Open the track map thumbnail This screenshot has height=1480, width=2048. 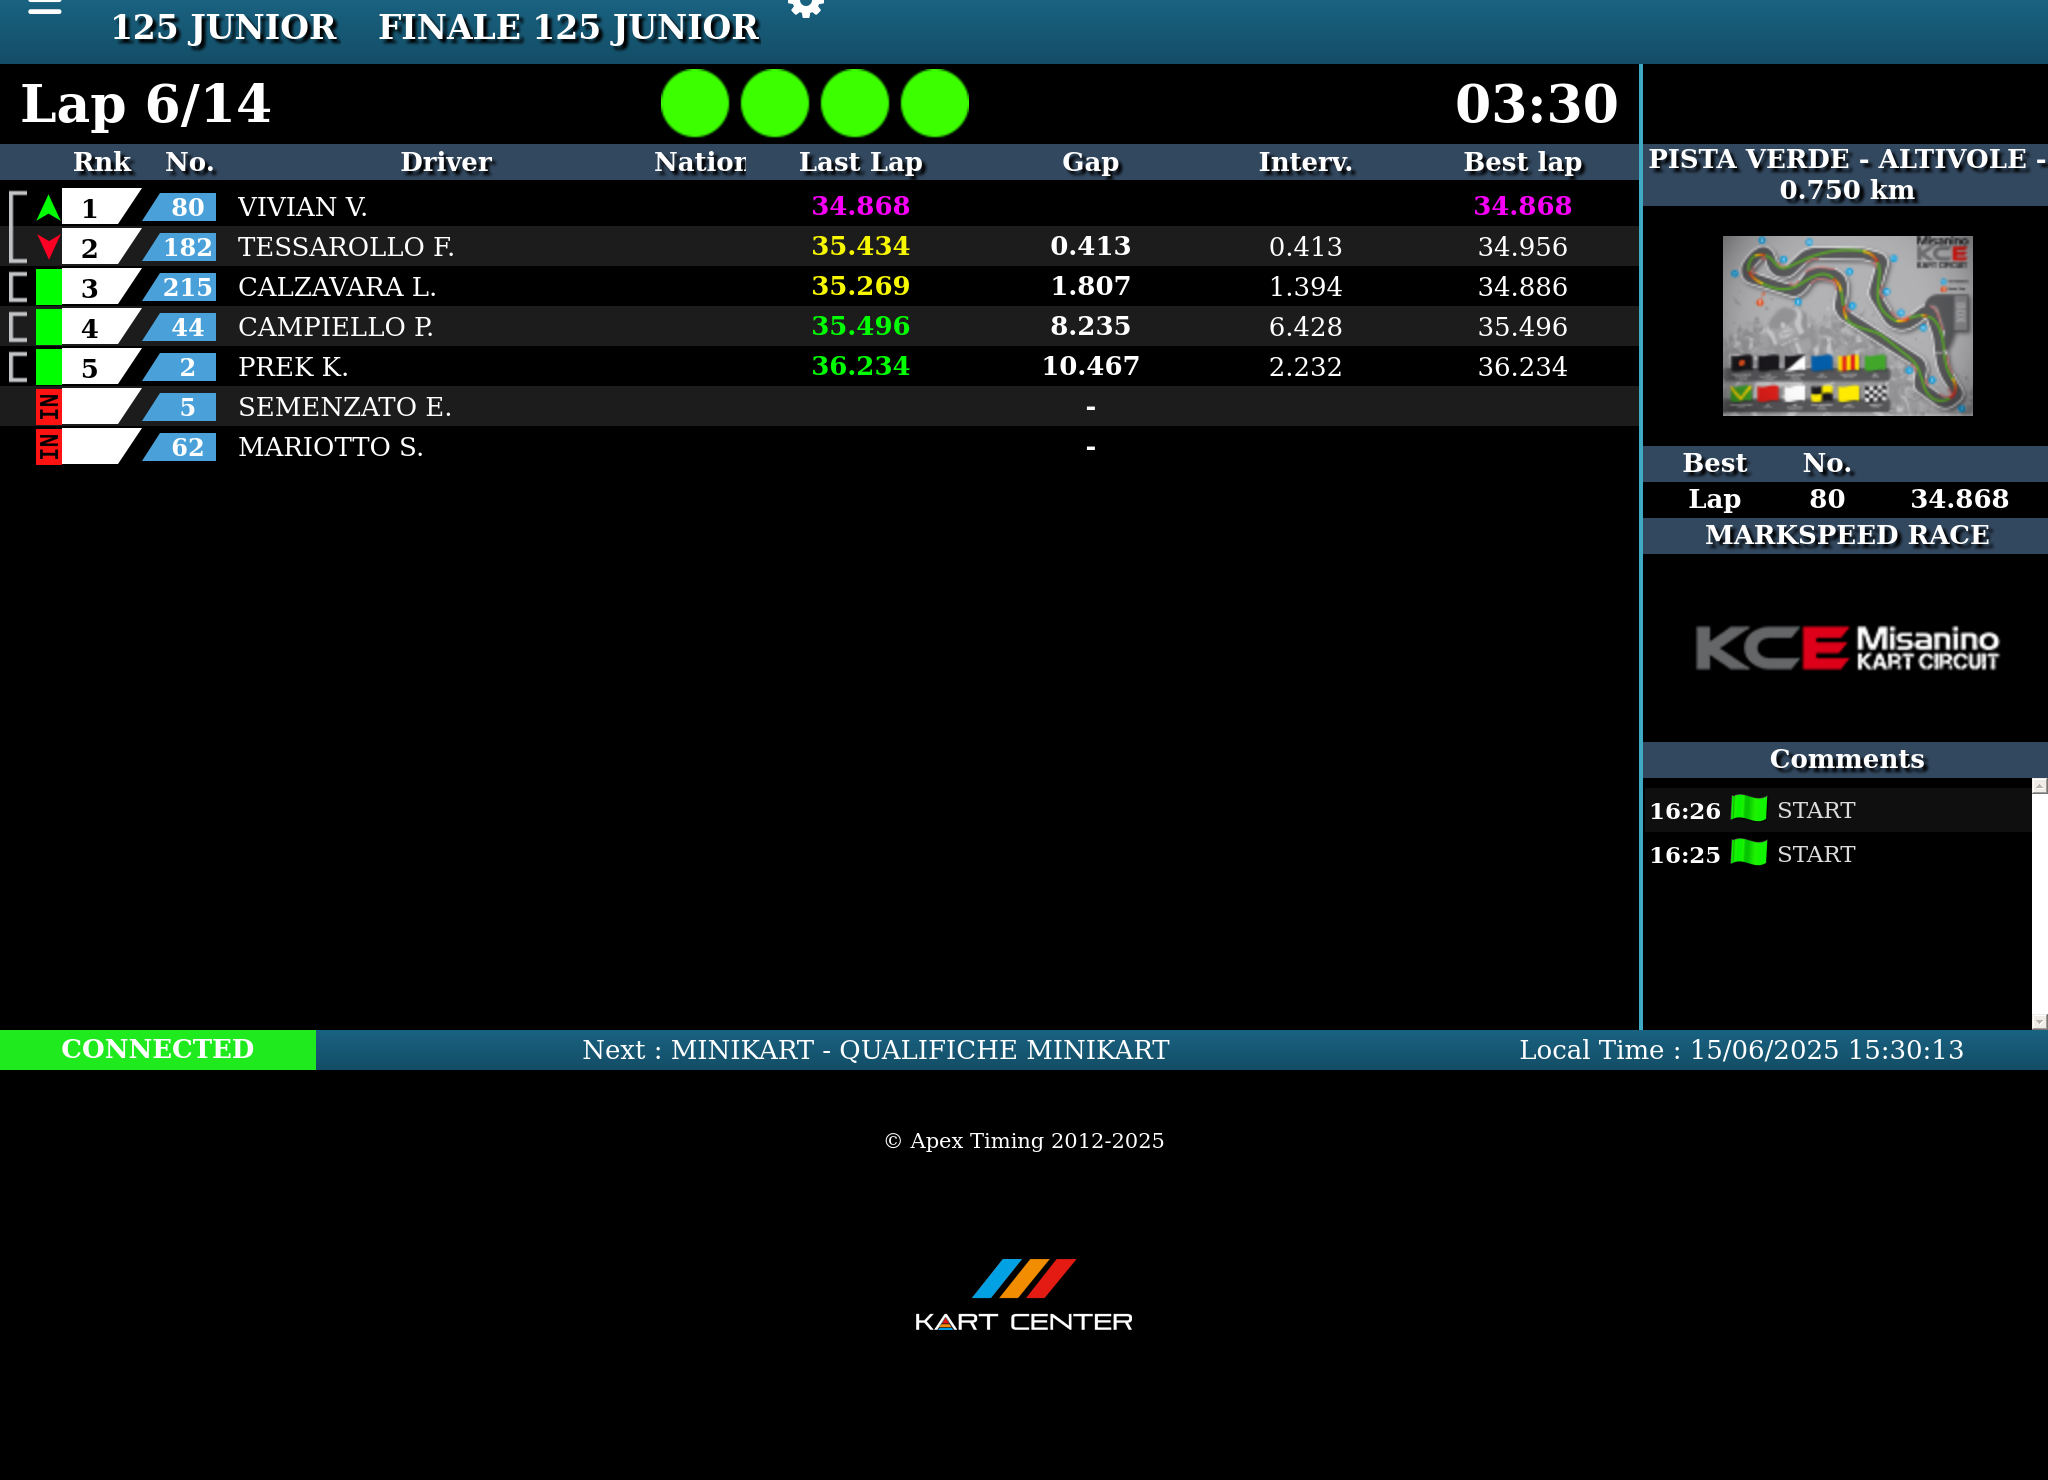click(1846, 326)
